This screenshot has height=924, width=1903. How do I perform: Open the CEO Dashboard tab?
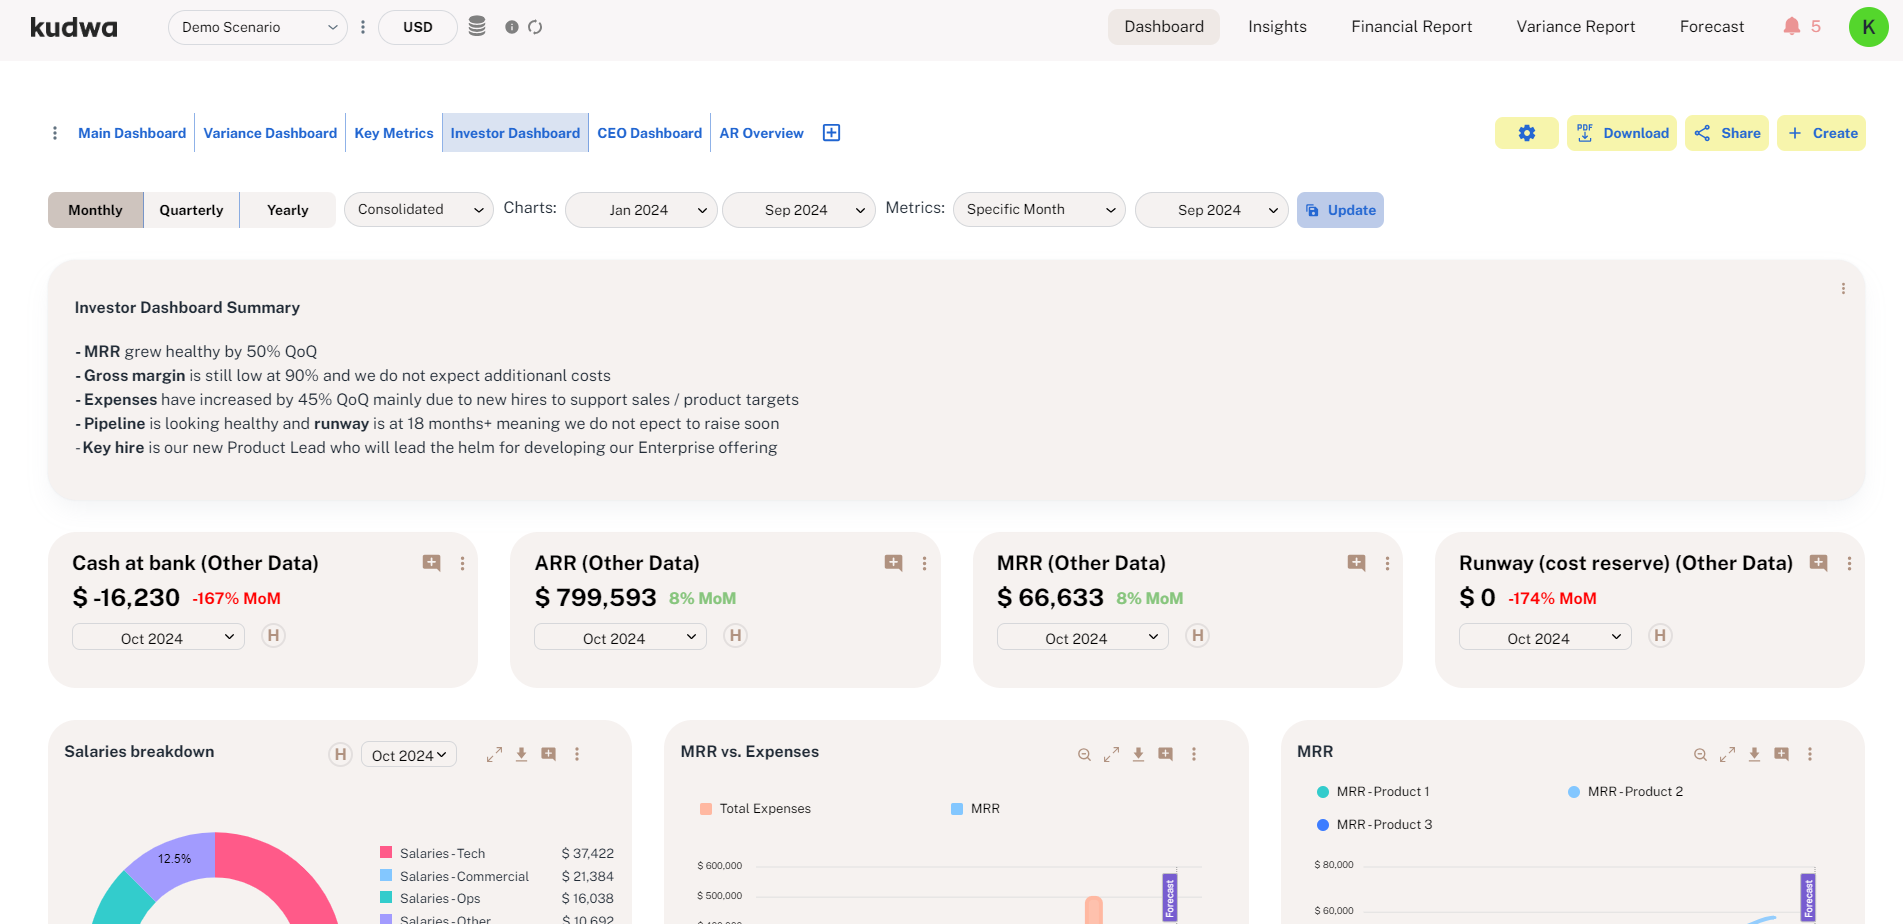click(x=649, y=132)
